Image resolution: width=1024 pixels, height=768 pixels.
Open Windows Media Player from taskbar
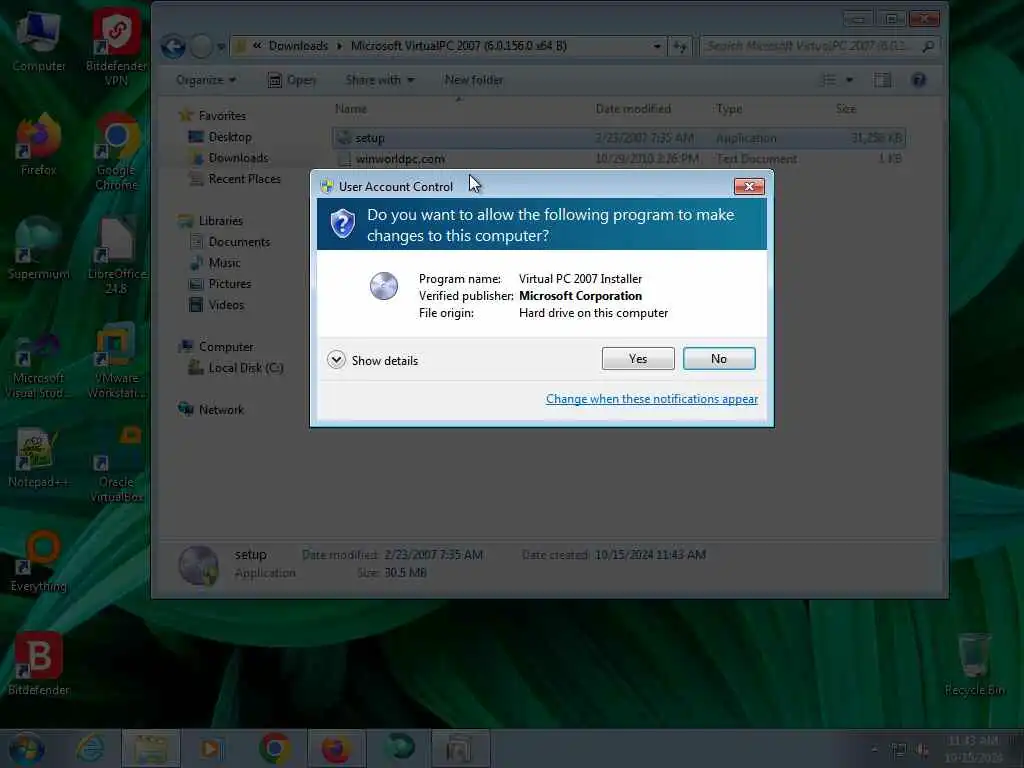click(x=212, y=748)
